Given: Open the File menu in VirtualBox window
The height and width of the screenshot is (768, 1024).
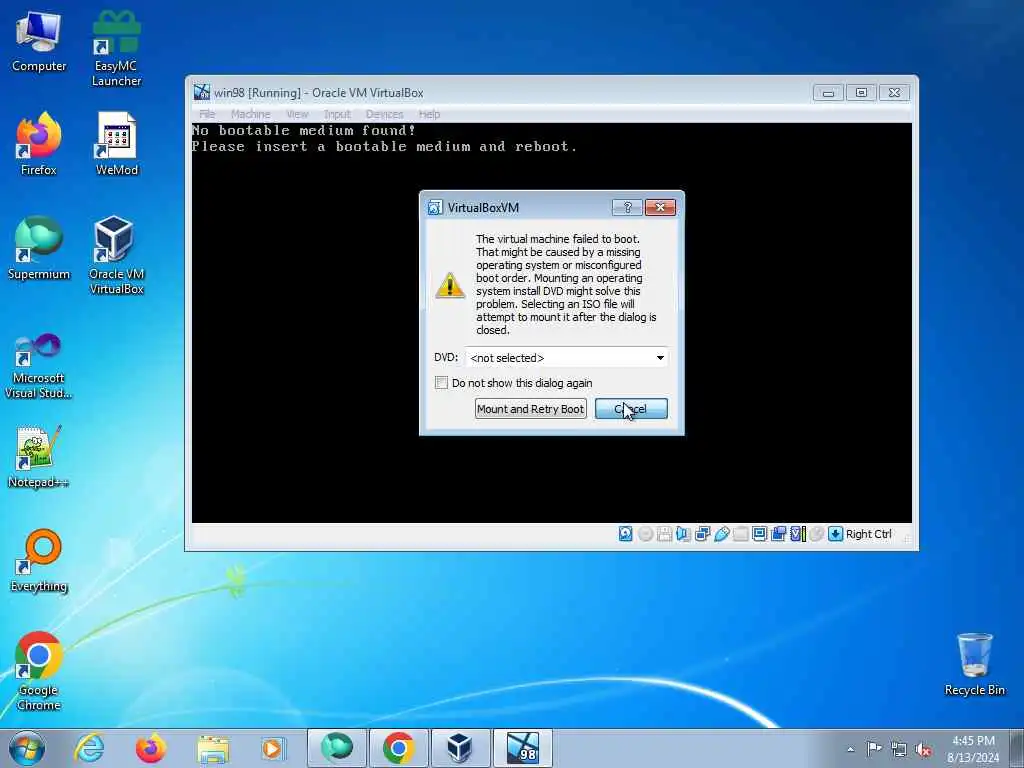Looking at the screenshot, I should [x=207, y=114].
